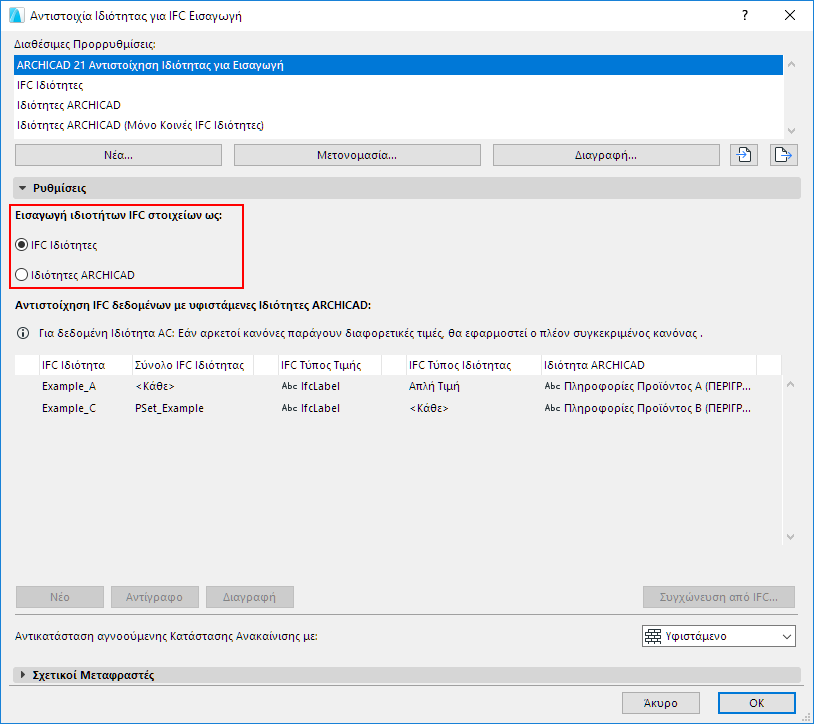814x724 pixels.
Task: Click IfcLabel value type in Example_C row
Action: coord(311,408)
